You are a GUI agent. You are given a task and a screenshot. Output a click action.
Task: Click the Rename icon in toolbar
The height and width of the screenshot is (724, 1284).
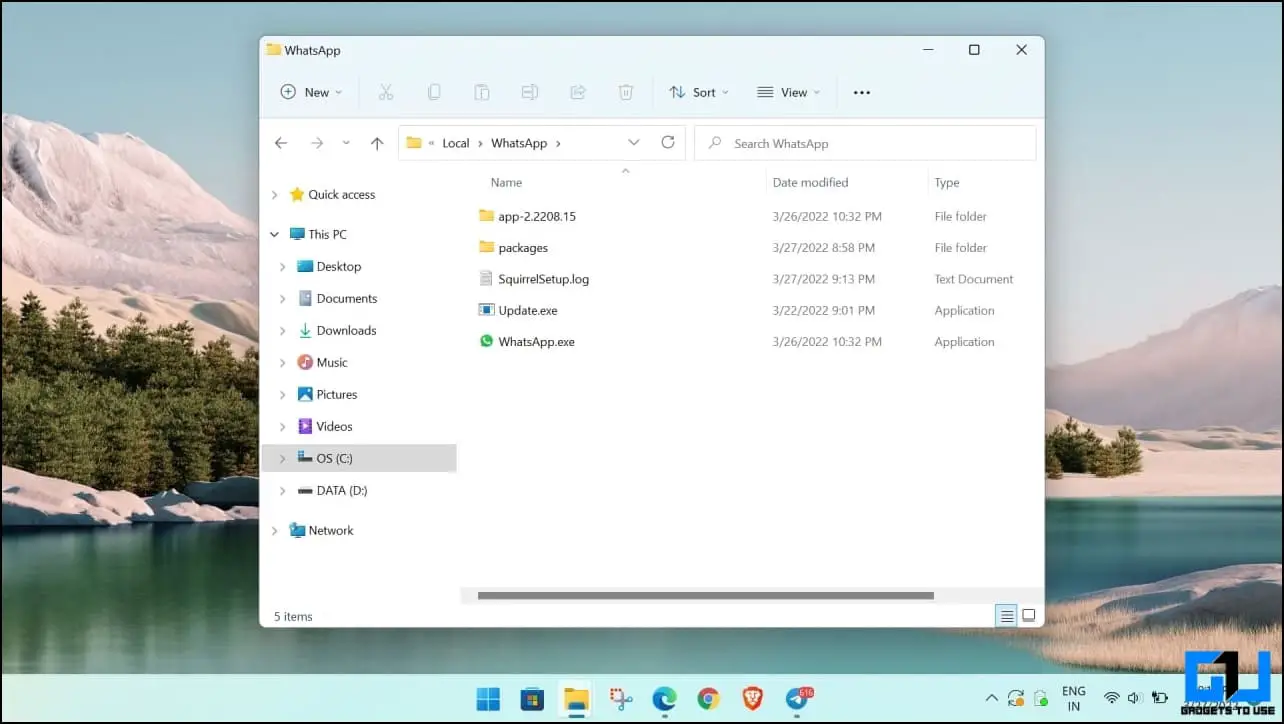coord(530,92)
